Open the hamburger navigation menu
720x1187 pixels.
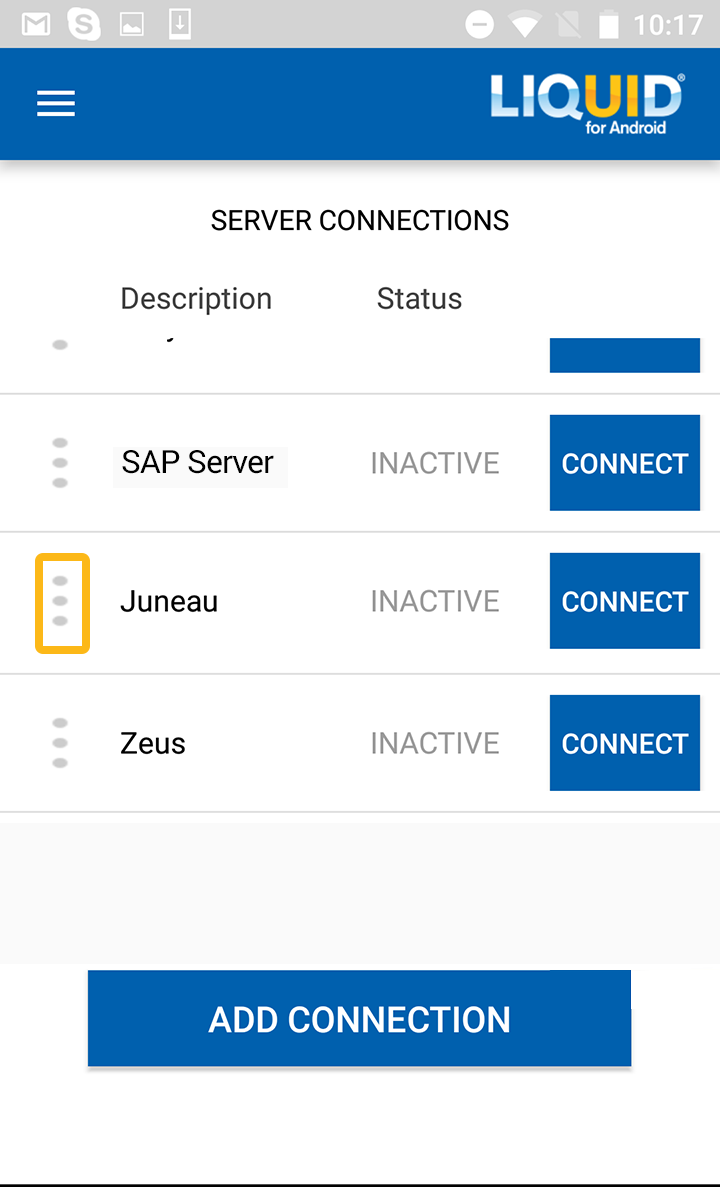(x=56, y=104)
